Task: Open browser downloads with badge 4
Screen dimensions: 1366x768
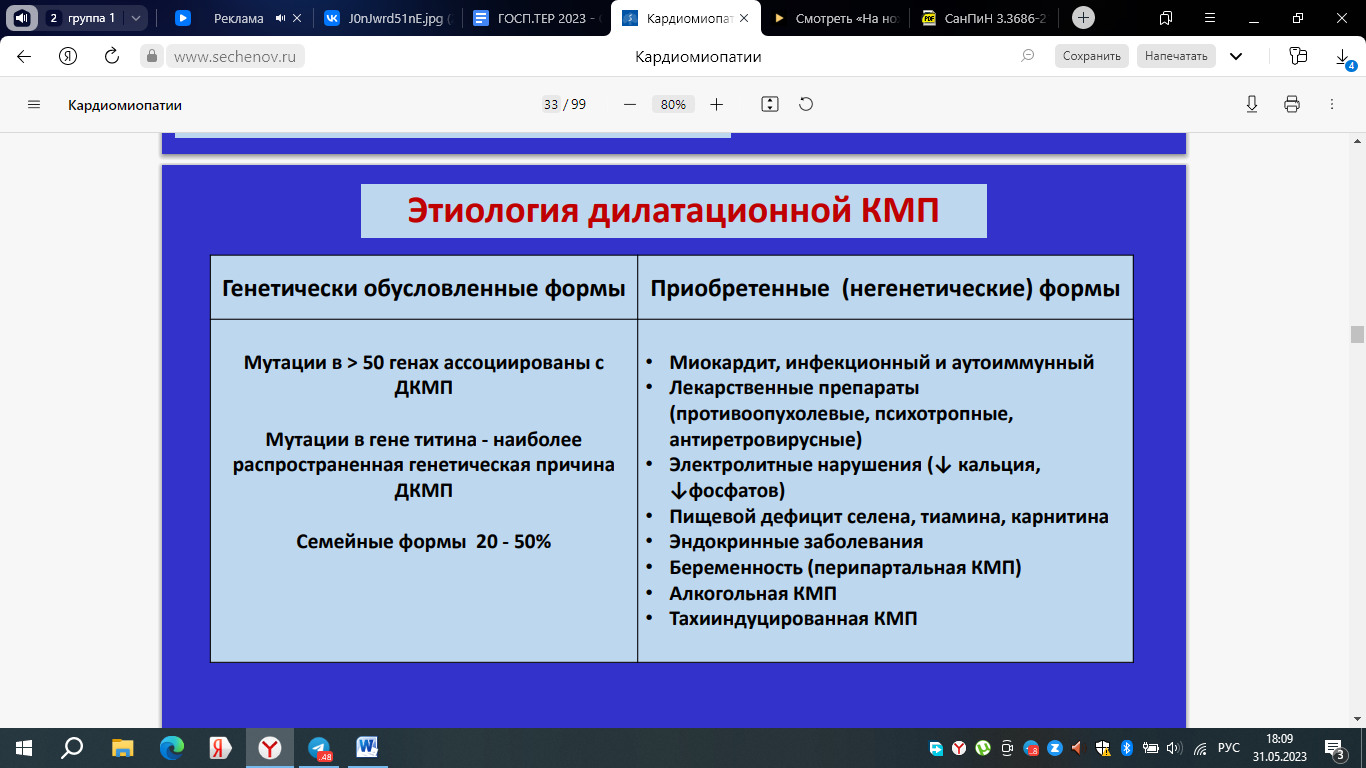Action: [x=1344, y=58]
